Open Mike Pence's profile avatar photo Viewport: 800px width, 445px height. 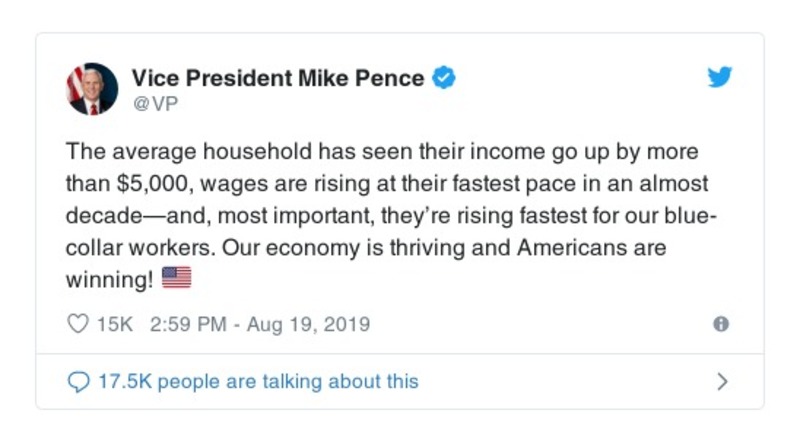click(92, 89)
